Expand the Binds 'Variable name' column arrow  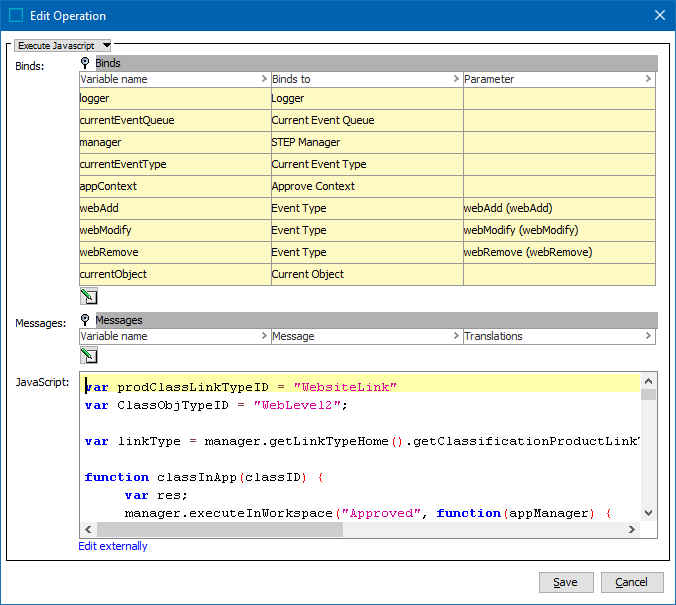coord(263,80)
